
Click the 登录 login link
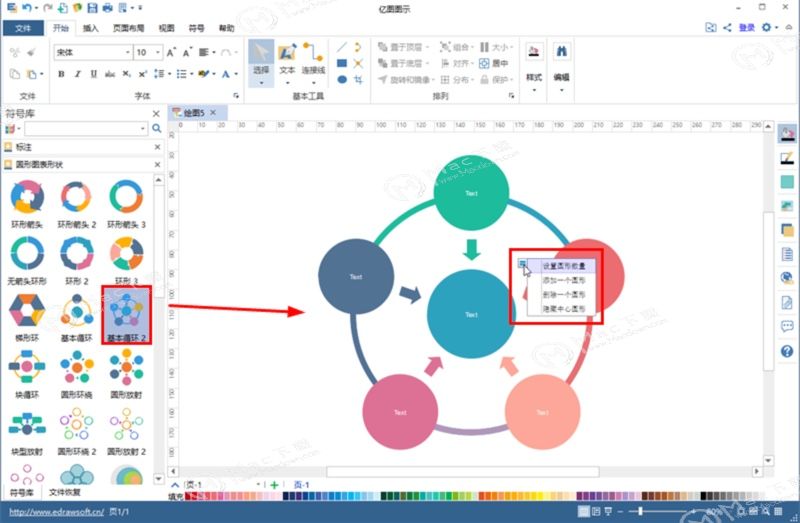click(746, 28)
